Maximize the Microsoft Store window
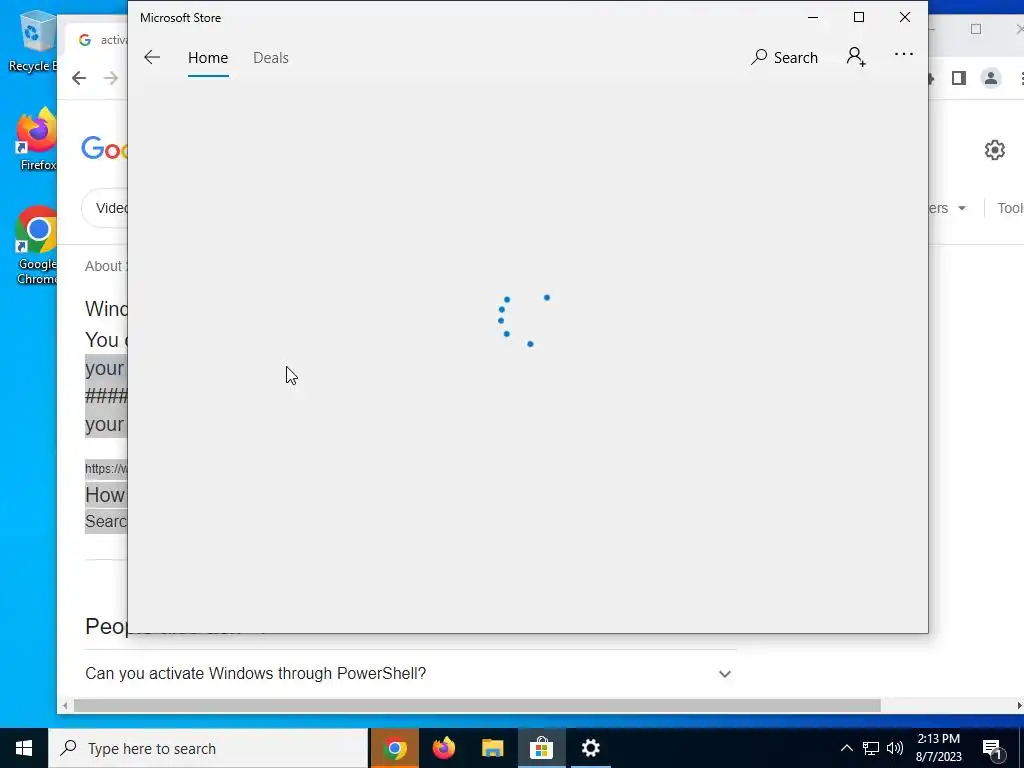The width and height of the screenshot is (1024, 768). click(x=859, y=18)
